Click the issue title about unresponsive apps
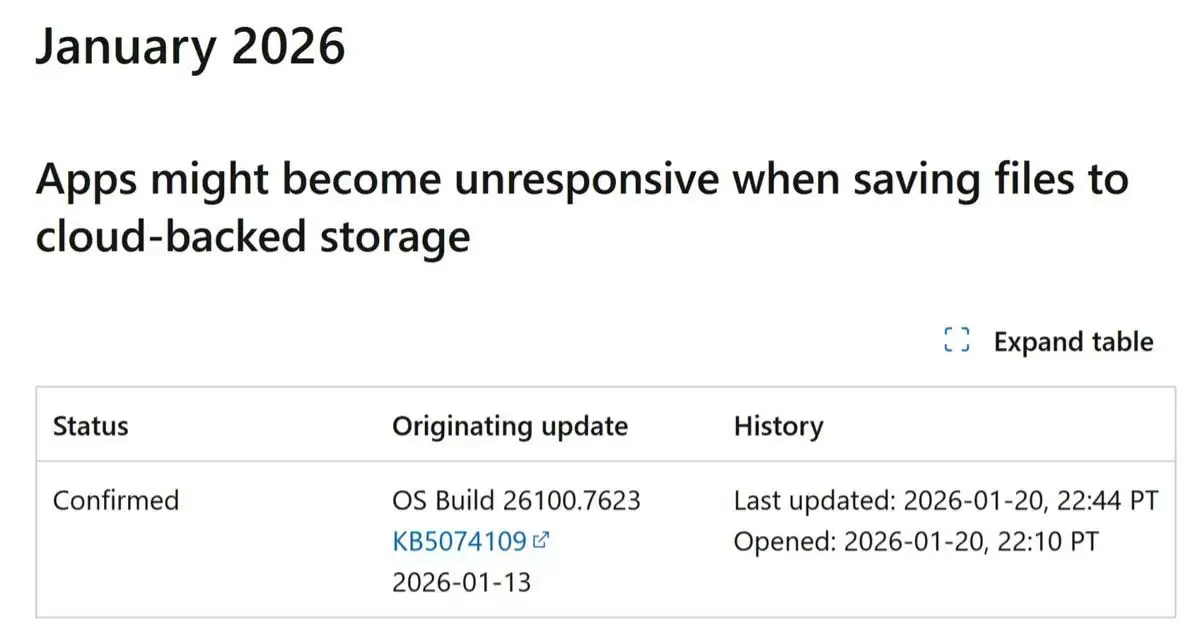 pyautogui.click(x=582, y=207)
